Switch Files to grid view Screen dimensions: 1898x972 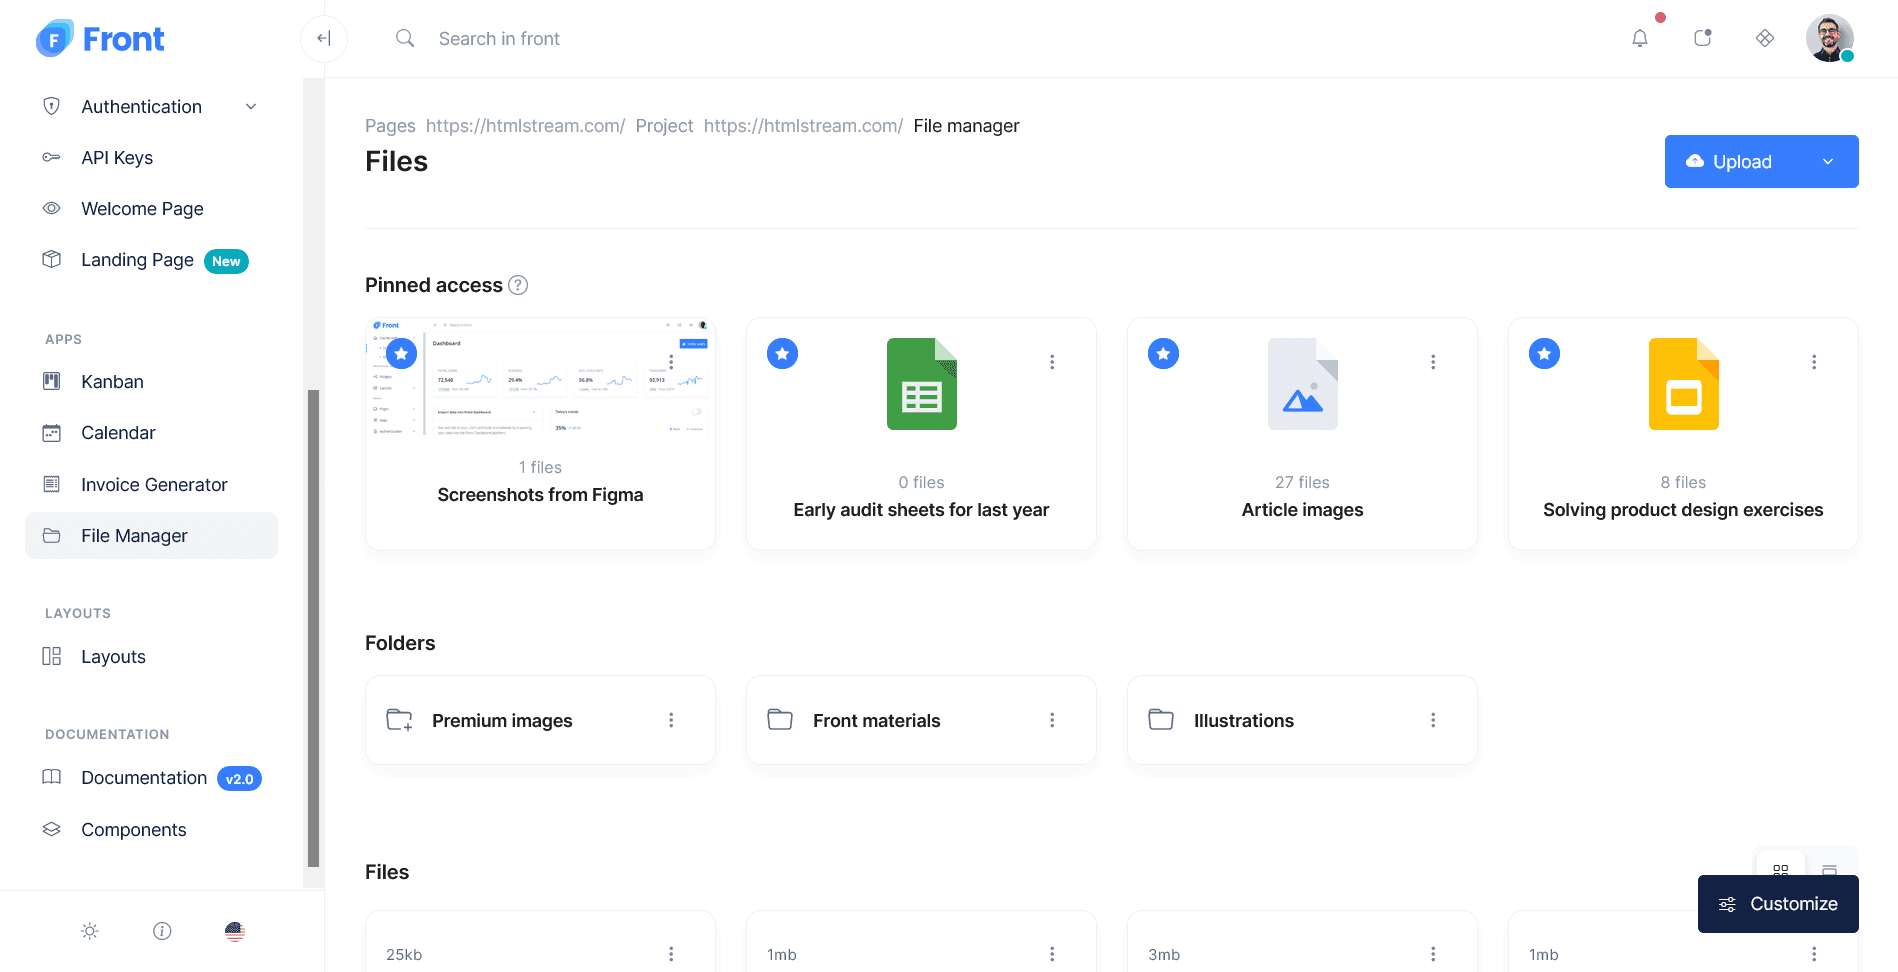pyautogui.click(x=1780, y=870)
